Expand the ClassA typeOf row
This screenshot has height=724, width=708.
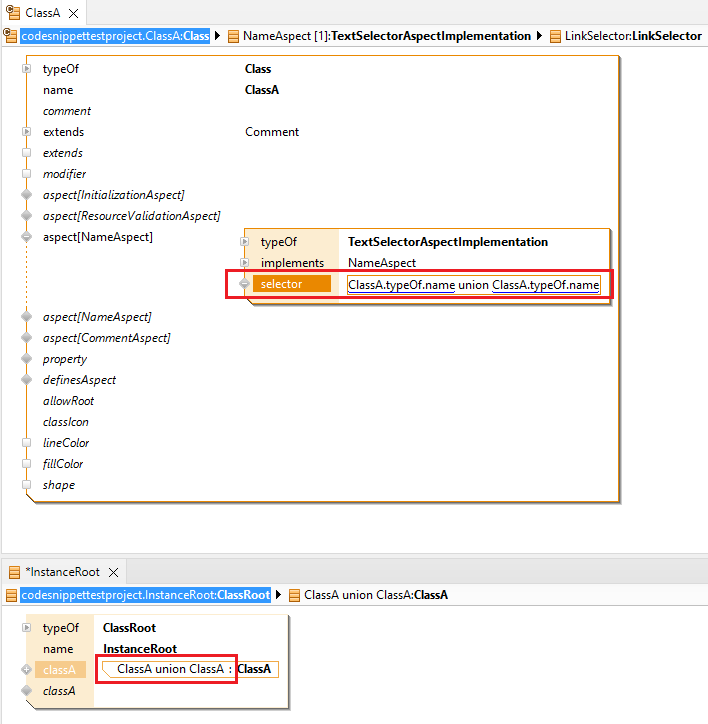click(x=26, y=69)
